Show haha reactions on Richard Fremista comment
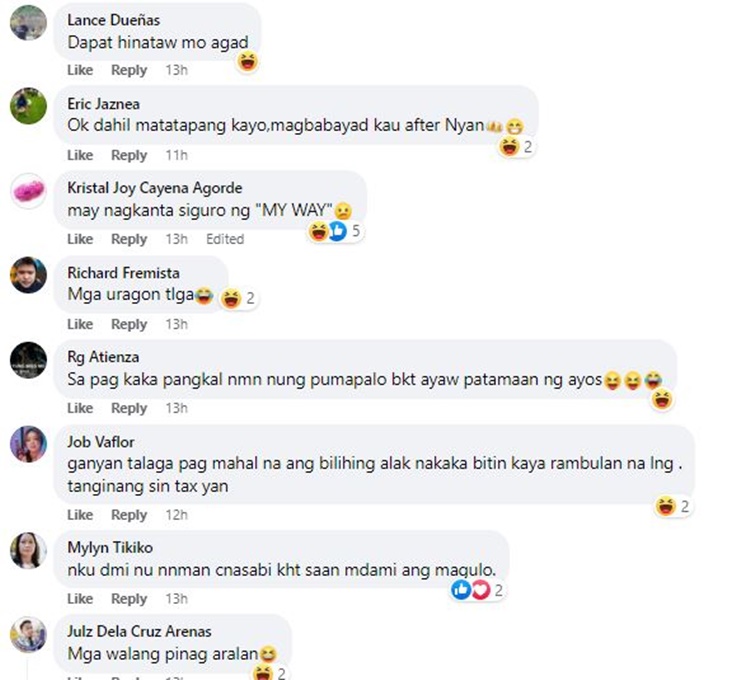 [238, 298]
